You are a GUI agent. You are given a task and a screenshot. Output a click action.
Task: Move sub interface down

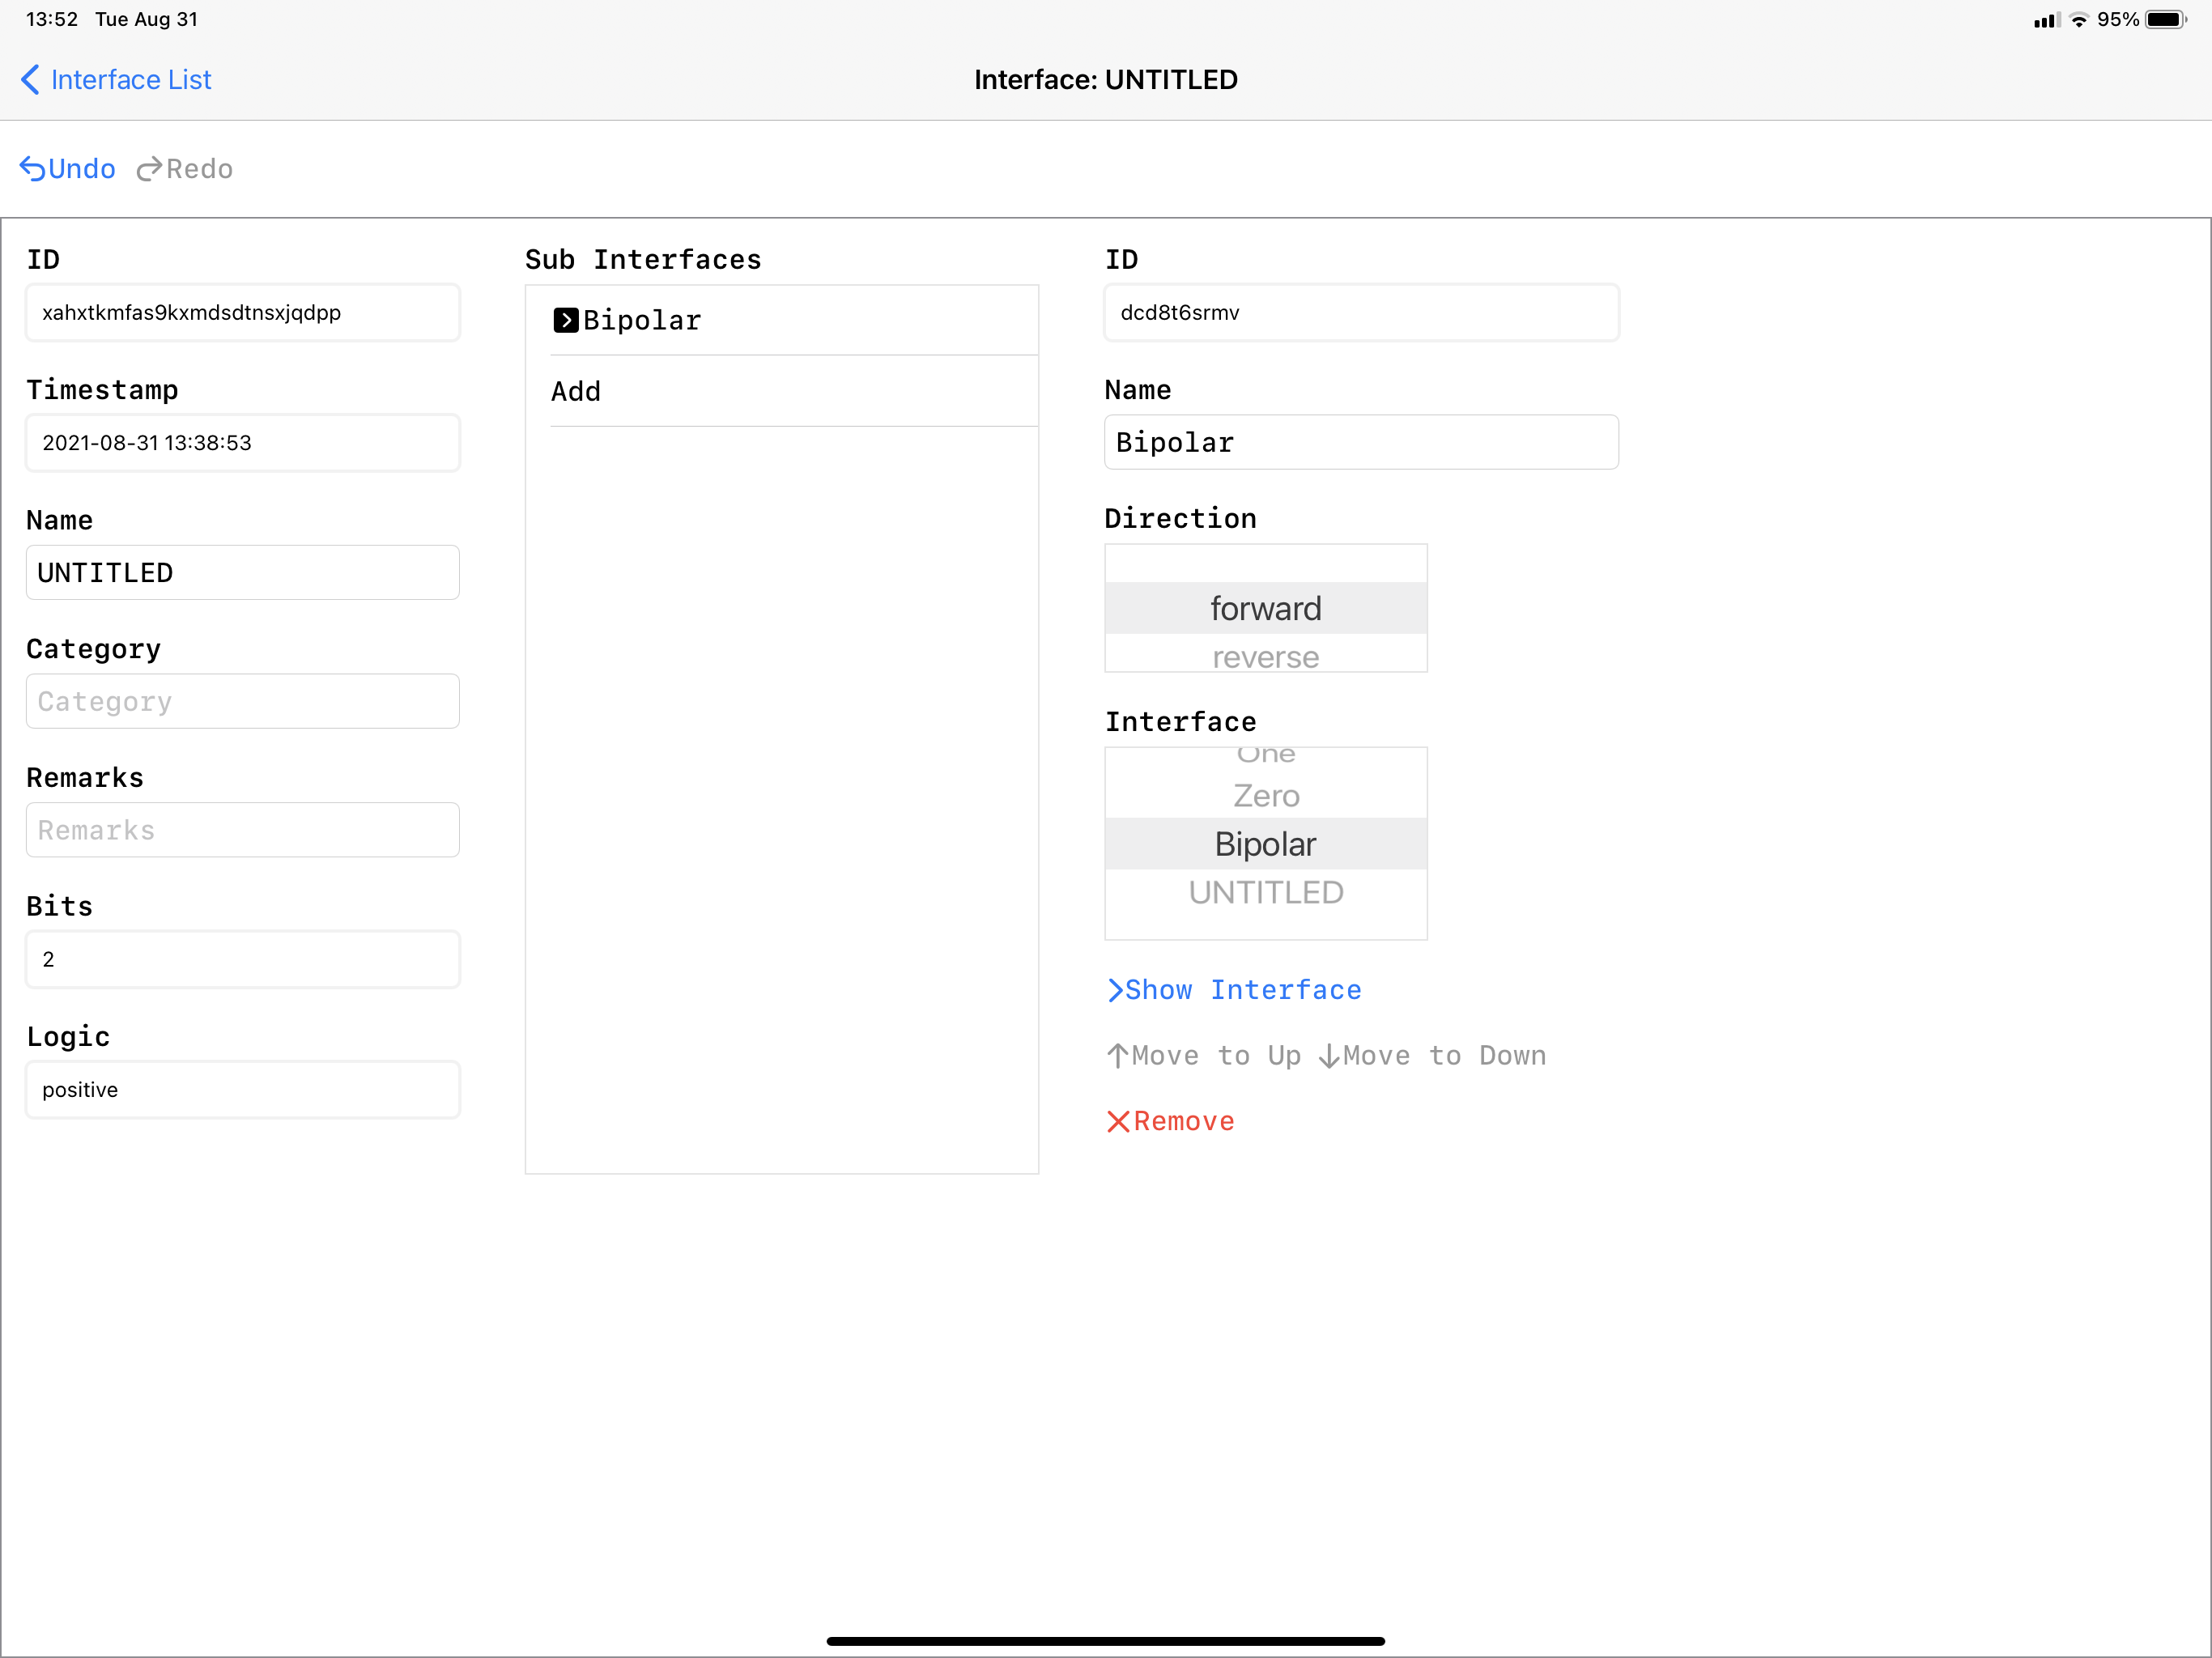click(1432, 1056)
